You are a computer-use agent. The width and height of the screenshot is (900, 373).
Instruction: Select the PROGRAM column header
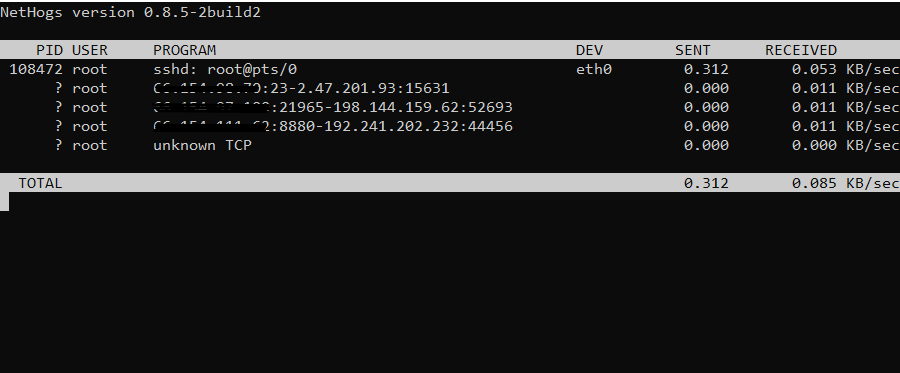184,50
